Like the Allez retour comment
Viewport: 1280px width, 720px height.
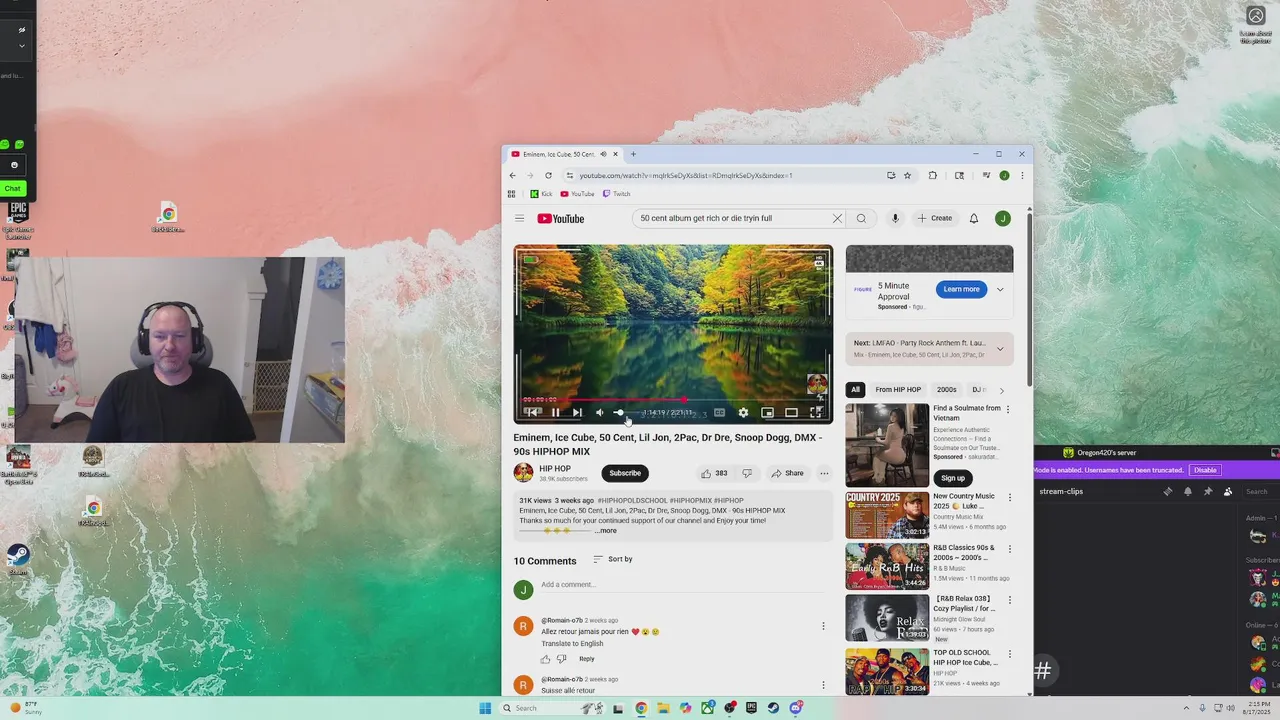[545, 659]
